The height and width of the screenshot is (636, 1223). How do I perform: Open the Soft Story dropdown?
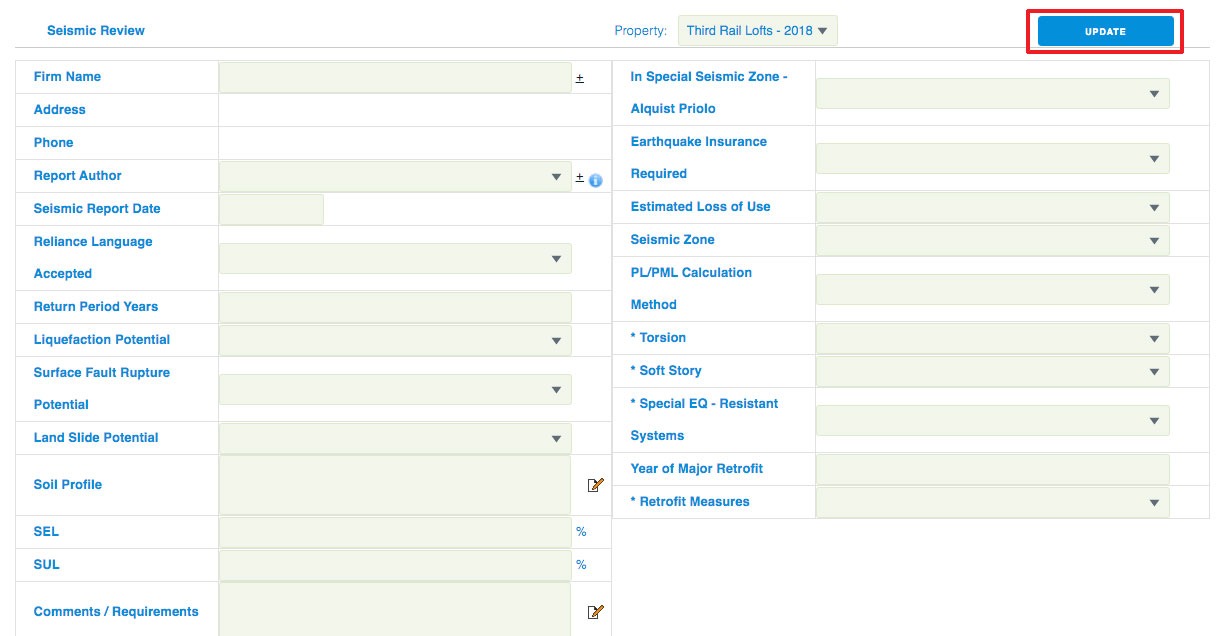coord(993,371)
